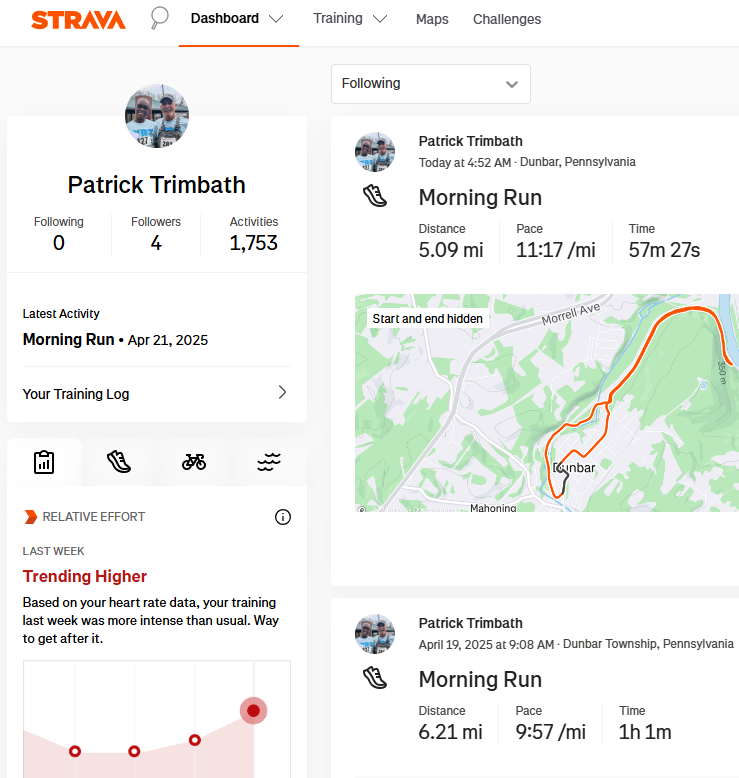Screen dimensions: 739x778
Task: Open Your Training Log link
Action: coord(156,394)
